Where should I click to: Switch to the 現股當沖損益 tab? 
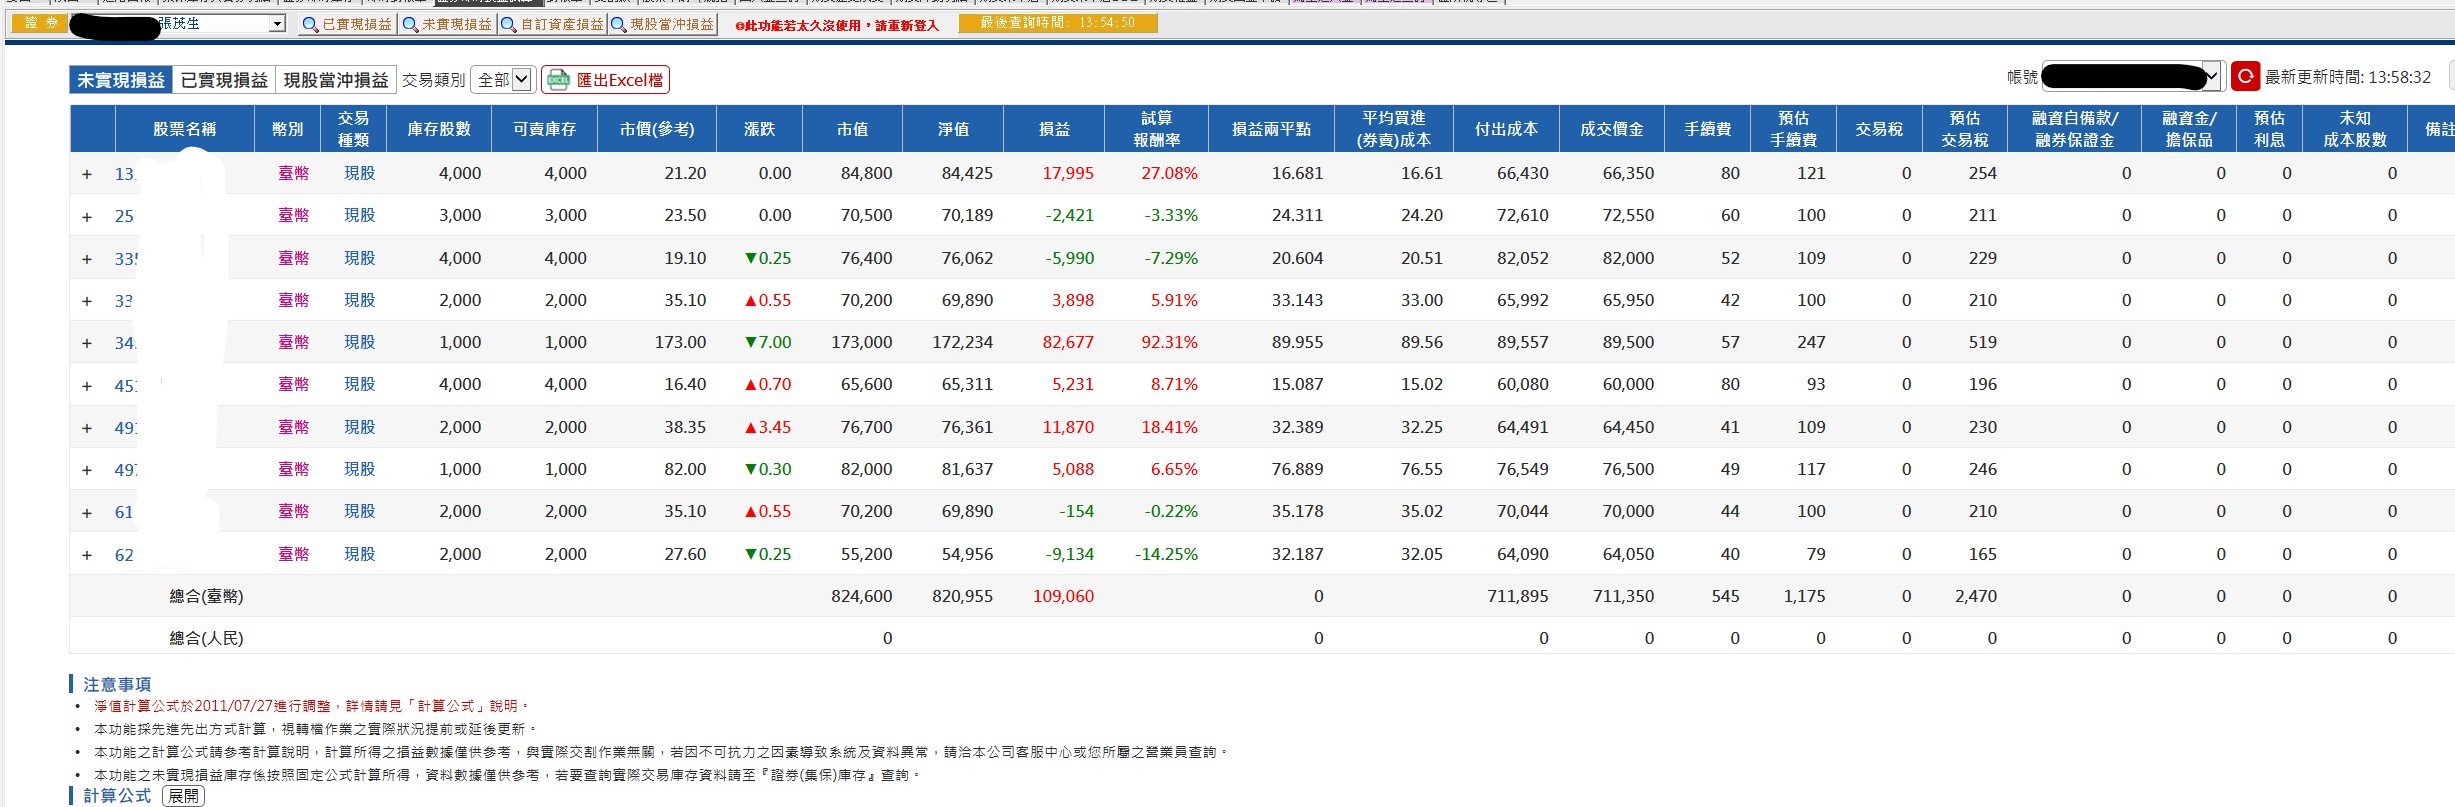tap(336, 80)
